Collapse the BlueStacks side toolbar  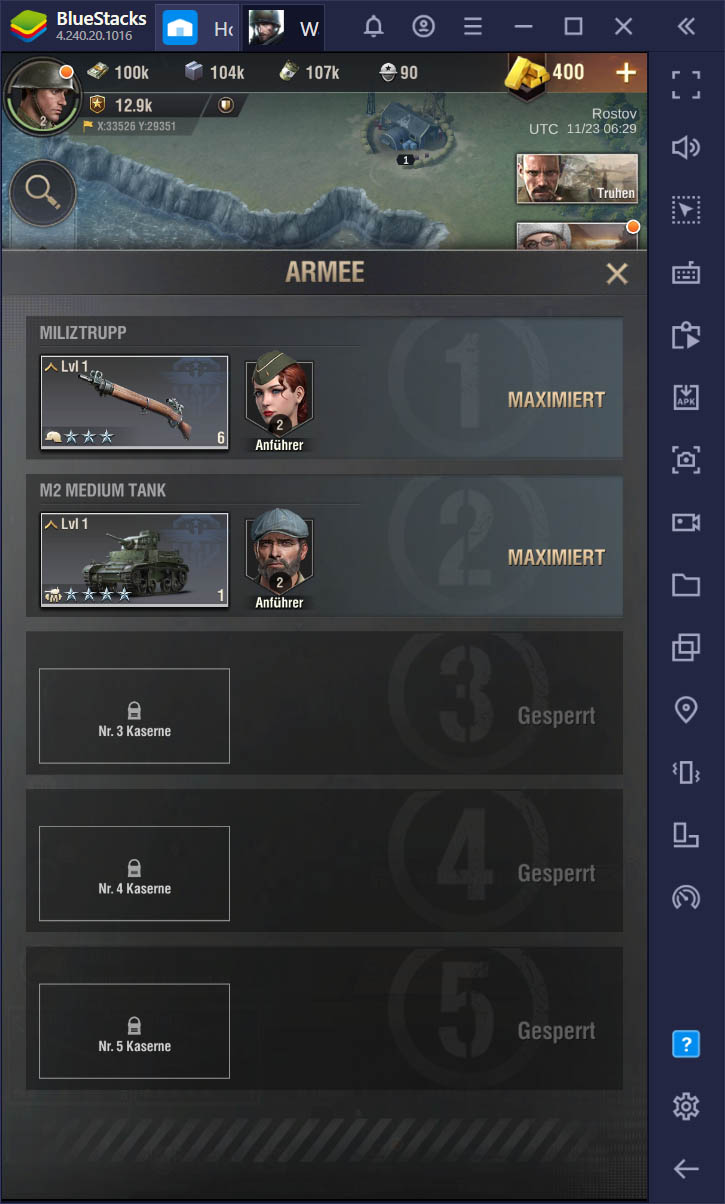(686, 27)
